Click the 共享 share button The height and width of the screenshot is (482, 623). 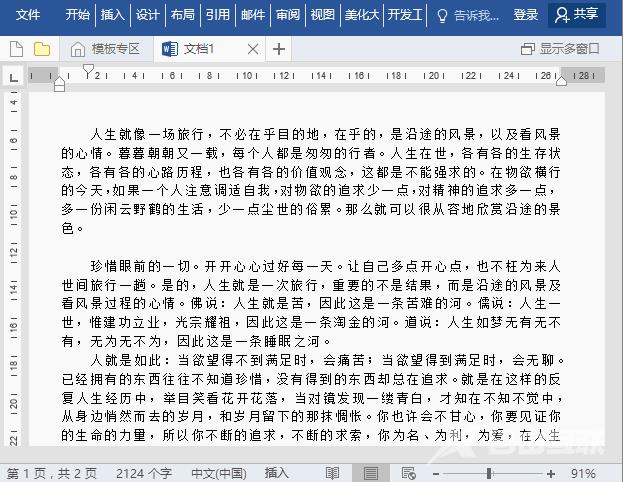(x=578, y=15)
